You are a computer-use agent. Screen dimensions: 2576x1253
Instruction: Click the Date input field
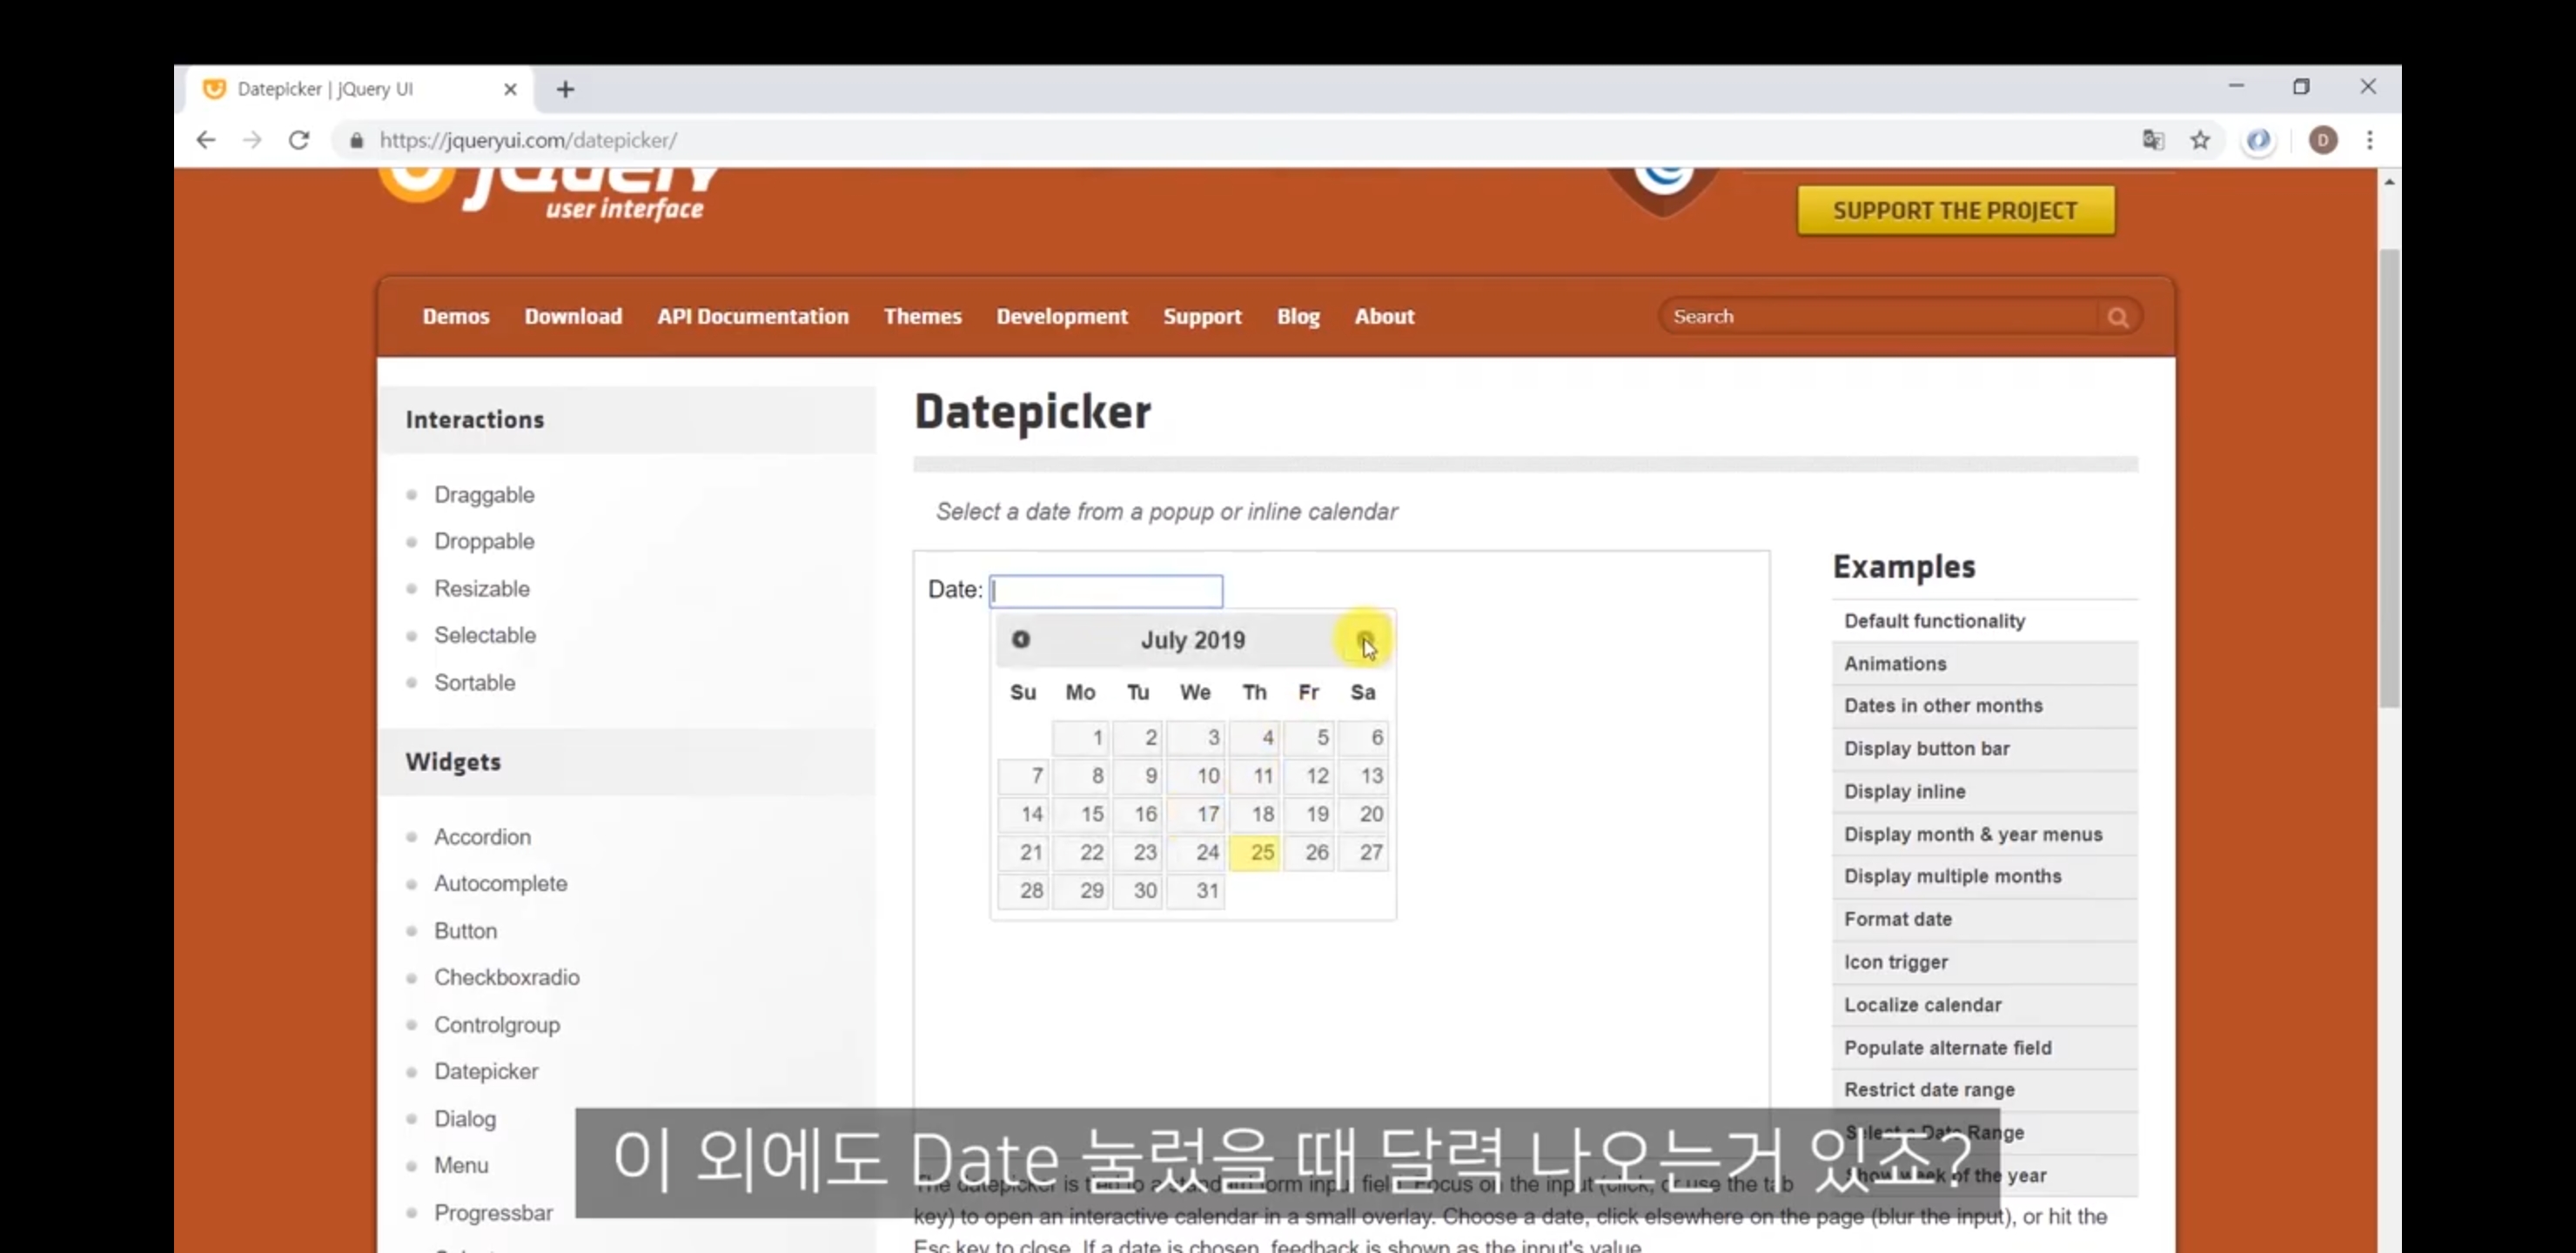tap(1106, 591)
